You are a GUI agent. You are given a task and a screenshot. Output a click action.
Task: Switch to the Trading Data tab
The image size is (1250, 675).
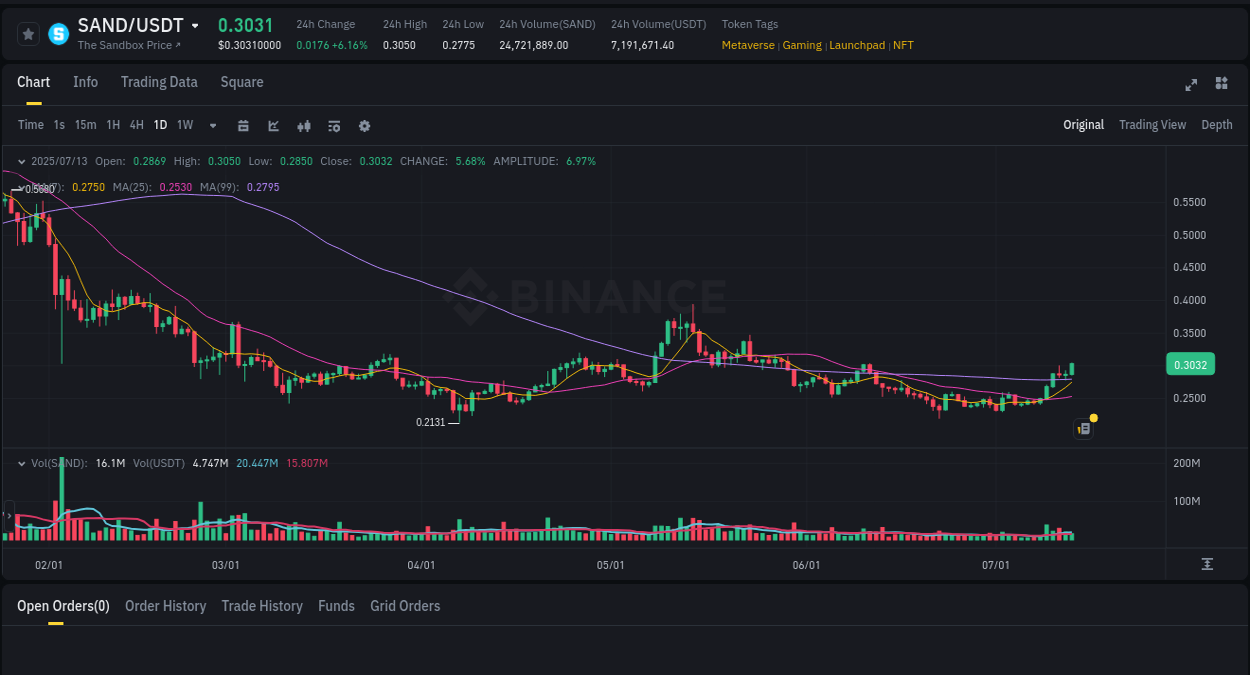point(159,82)
